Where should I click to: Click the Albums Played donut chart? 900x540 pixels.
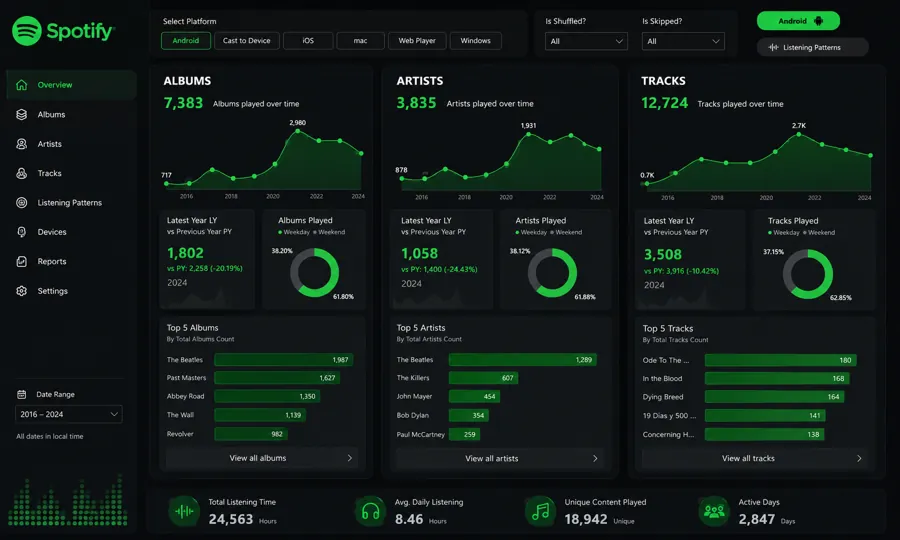click(x=315, y=273)
